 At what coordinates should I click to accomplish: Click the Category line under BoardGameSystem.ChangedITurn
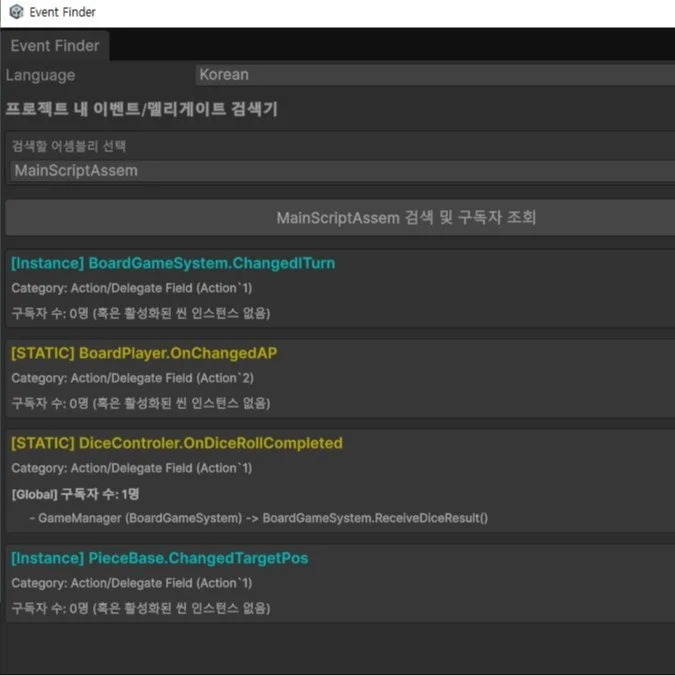tap(132, 288)
